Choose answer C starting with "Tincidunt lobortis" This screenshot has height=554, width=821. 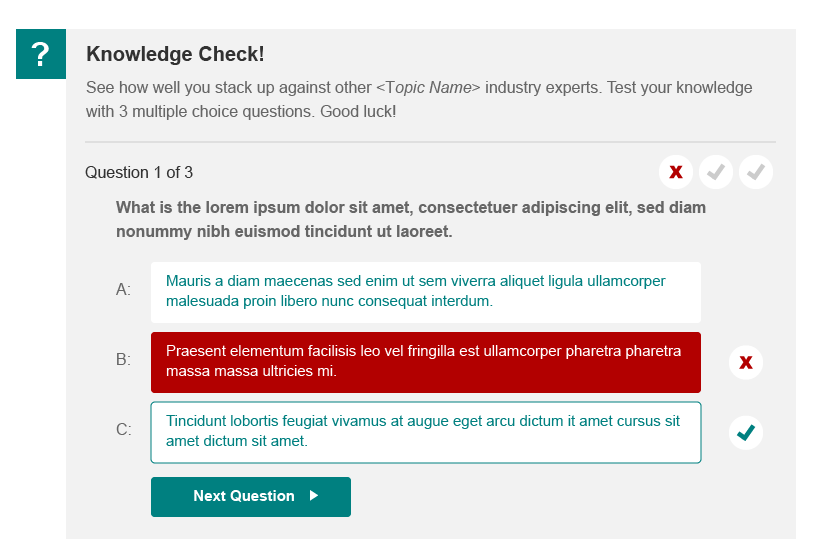425,433
